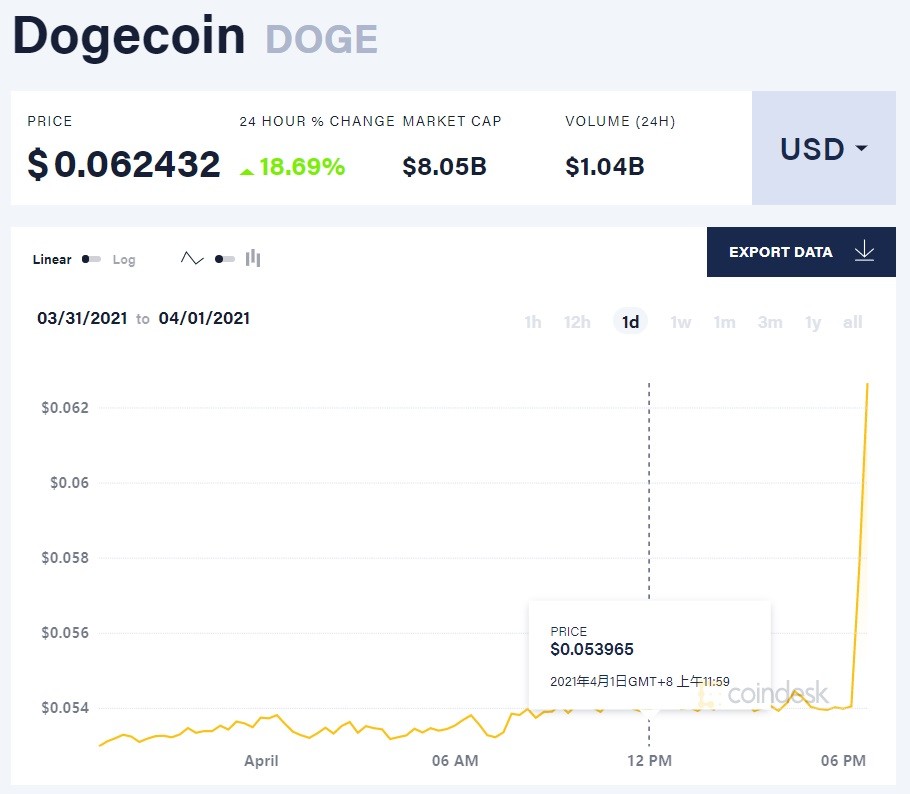Click the candlestick chart icon

253,258
